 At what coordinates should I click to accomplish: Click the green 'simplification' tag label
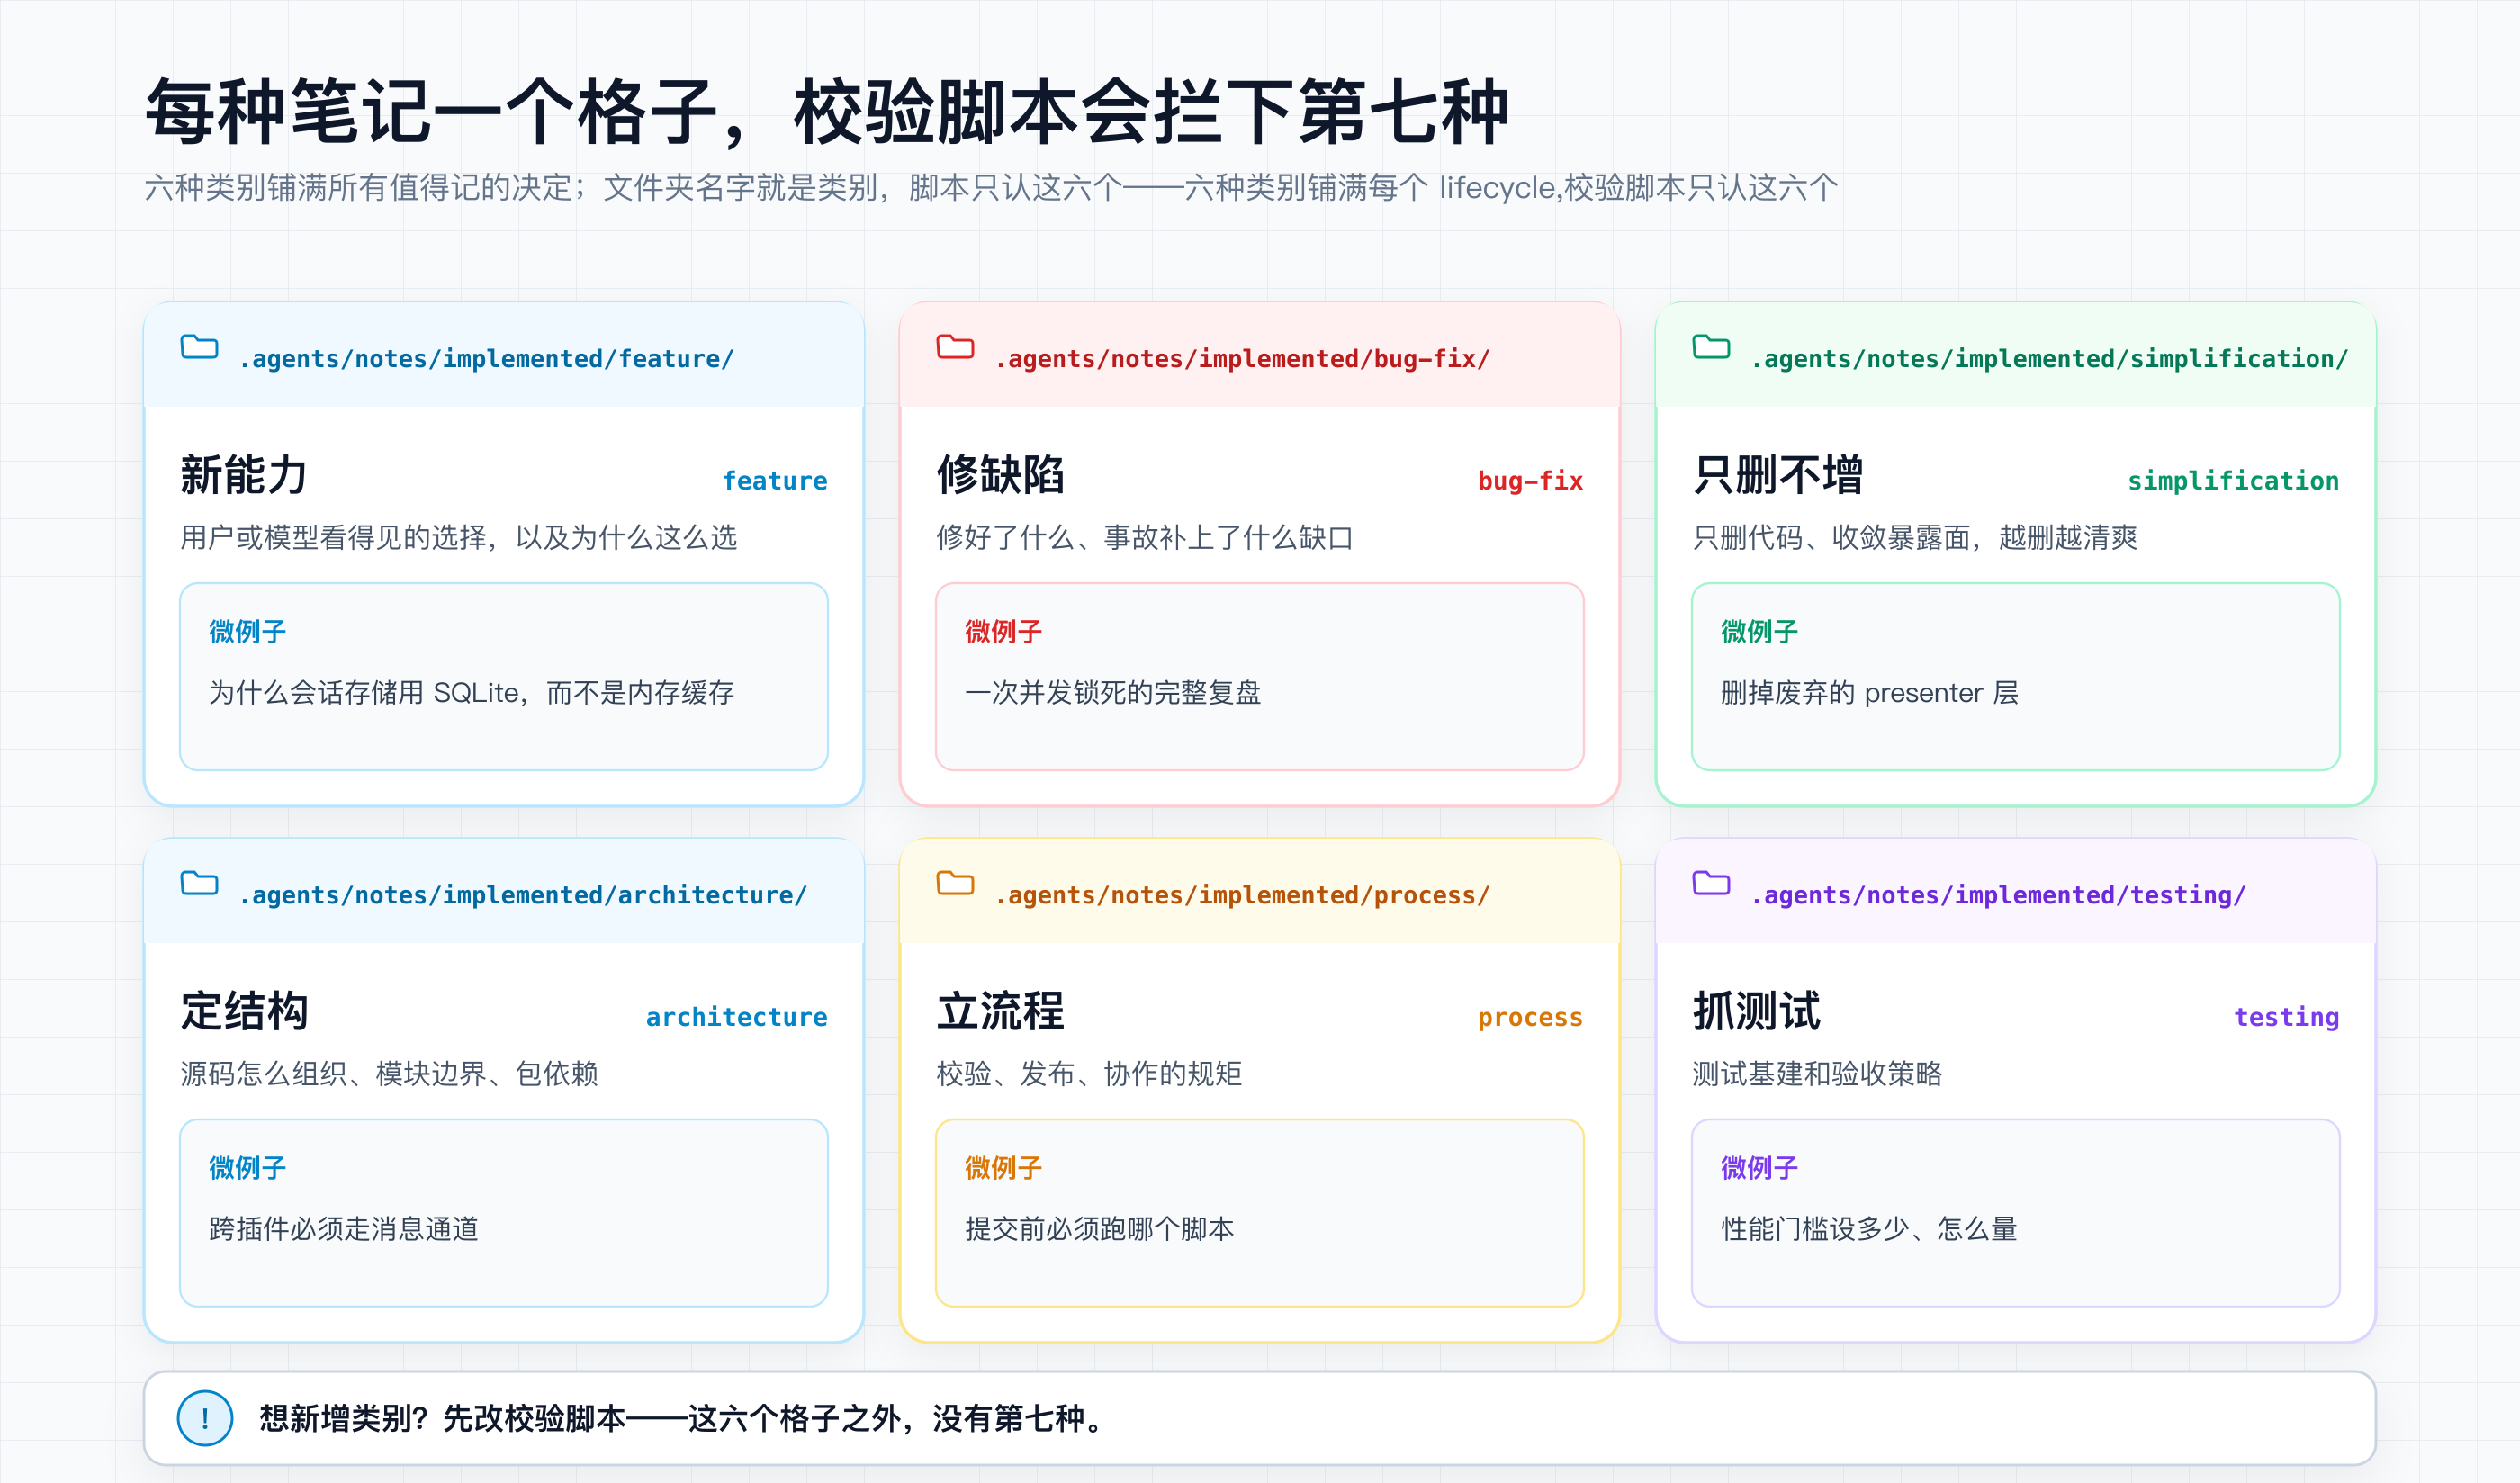[2233, 481]
